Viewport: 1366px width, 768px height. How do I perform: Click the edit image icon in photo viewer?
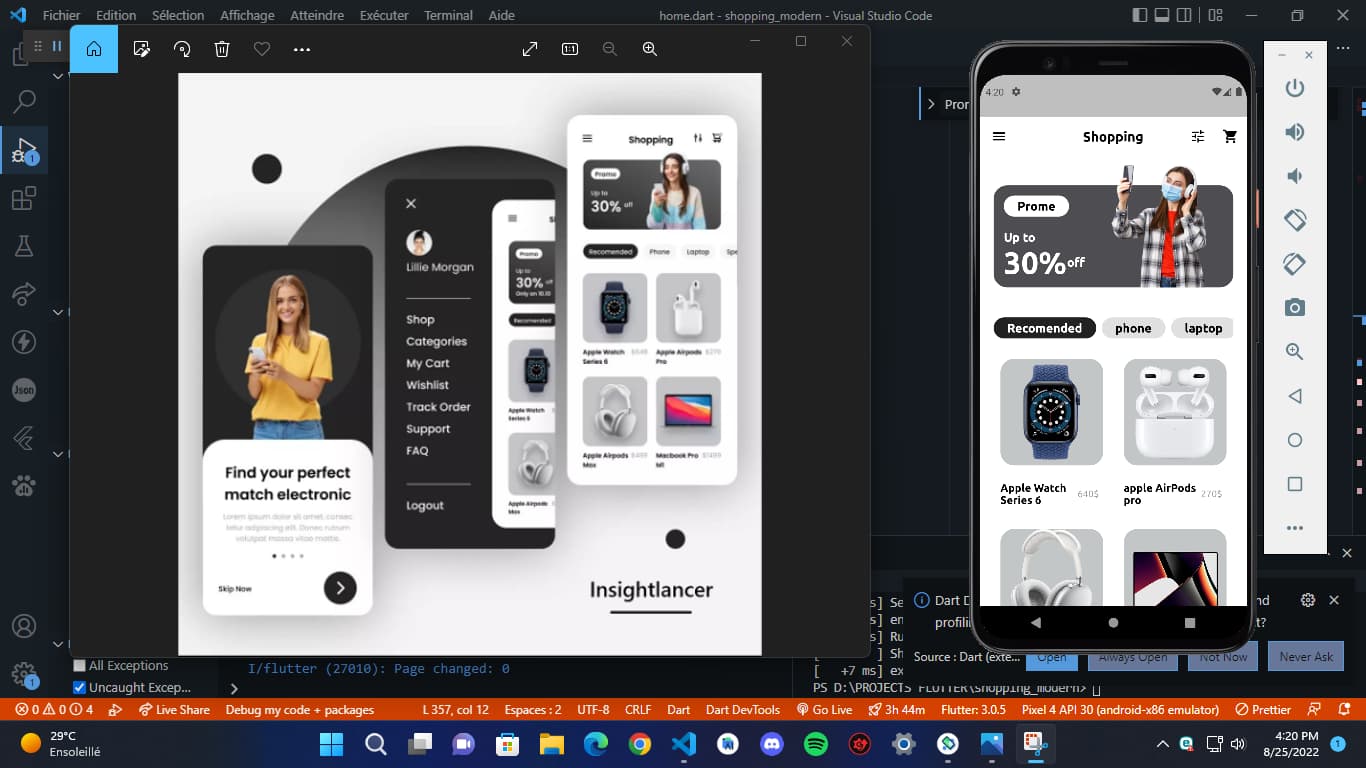pos(142,49)
